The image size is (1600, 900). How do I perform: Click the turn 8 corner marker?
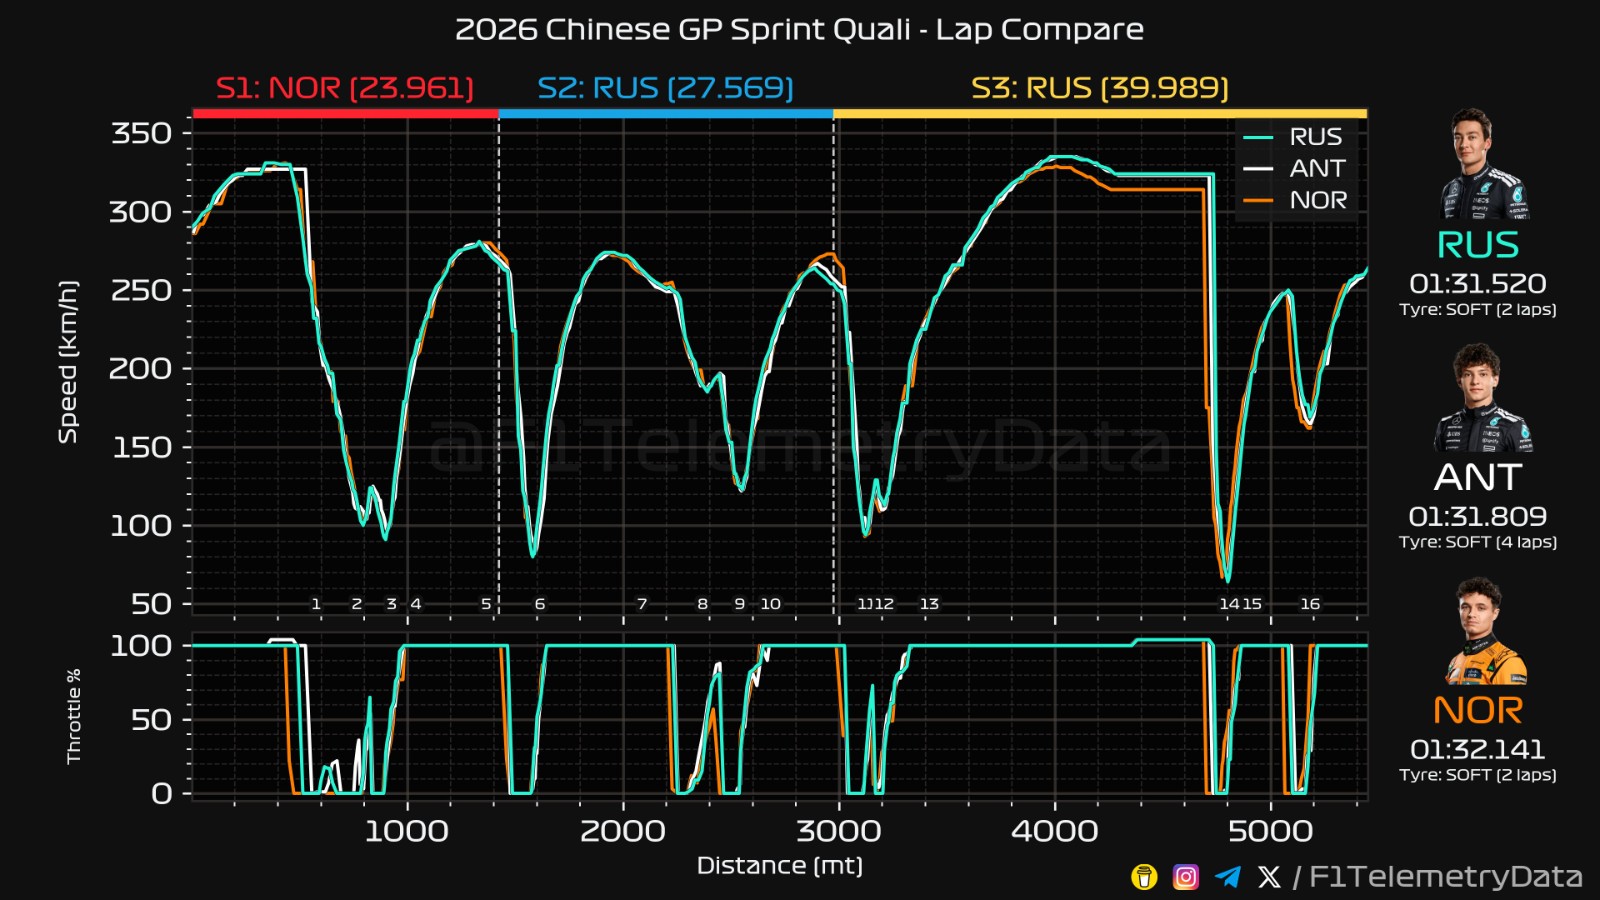703,604
